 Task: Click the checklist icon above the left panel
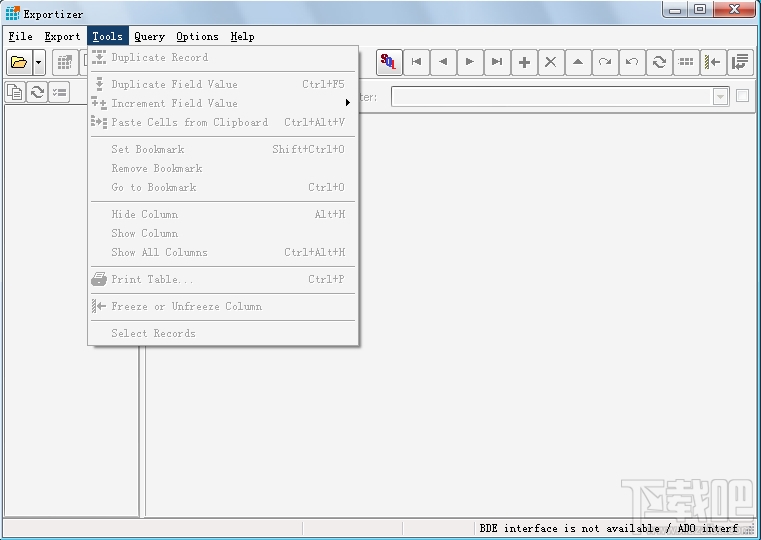[59, 92]
